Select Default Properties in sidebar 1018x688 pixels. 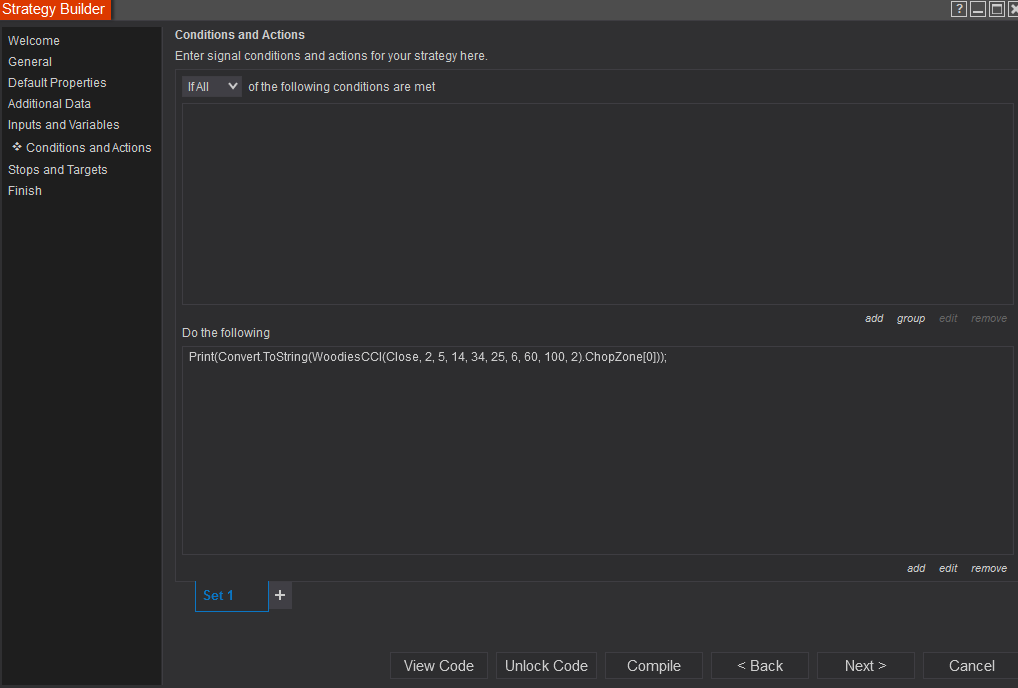tap(57, 83)
